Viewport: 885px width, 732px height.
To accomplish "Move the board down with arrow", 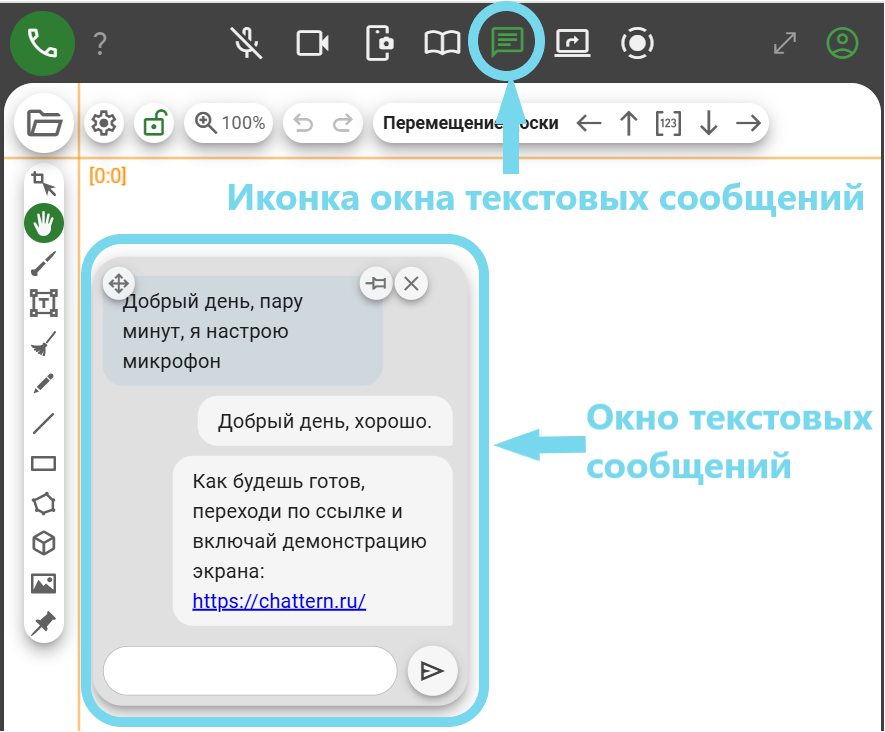I will (x=708, y=123).
